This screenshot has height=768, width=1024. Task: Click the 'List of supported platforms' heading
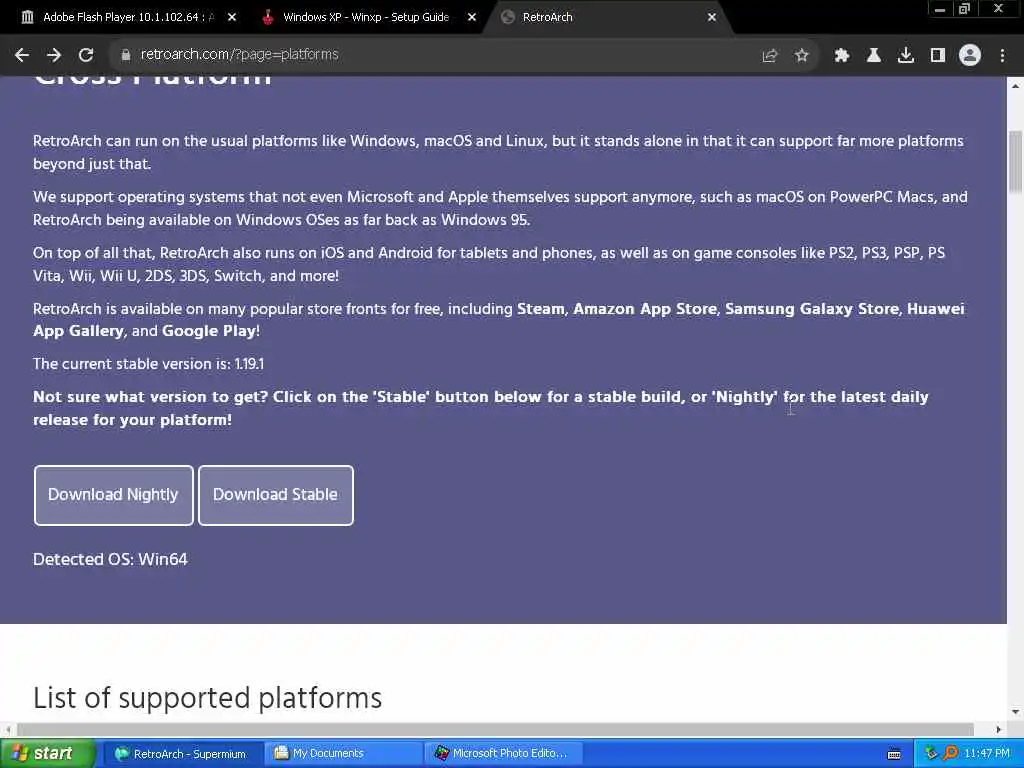207,697
